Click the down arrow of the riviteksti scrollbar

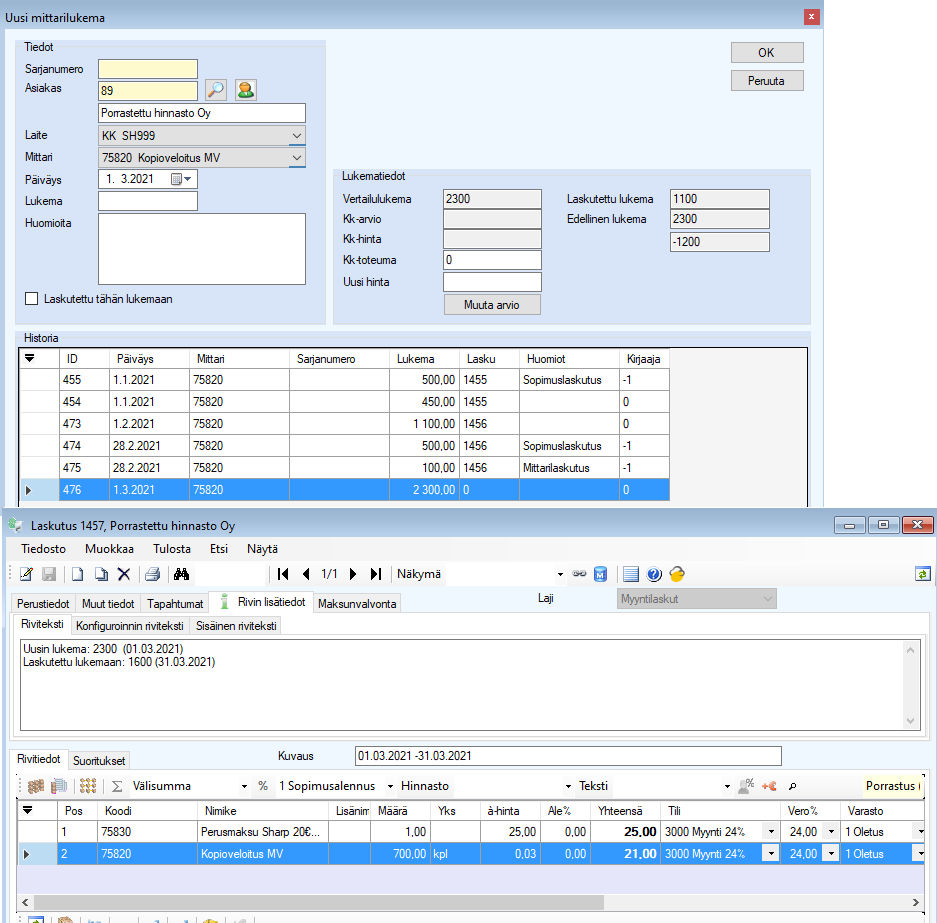click(910, 720)
